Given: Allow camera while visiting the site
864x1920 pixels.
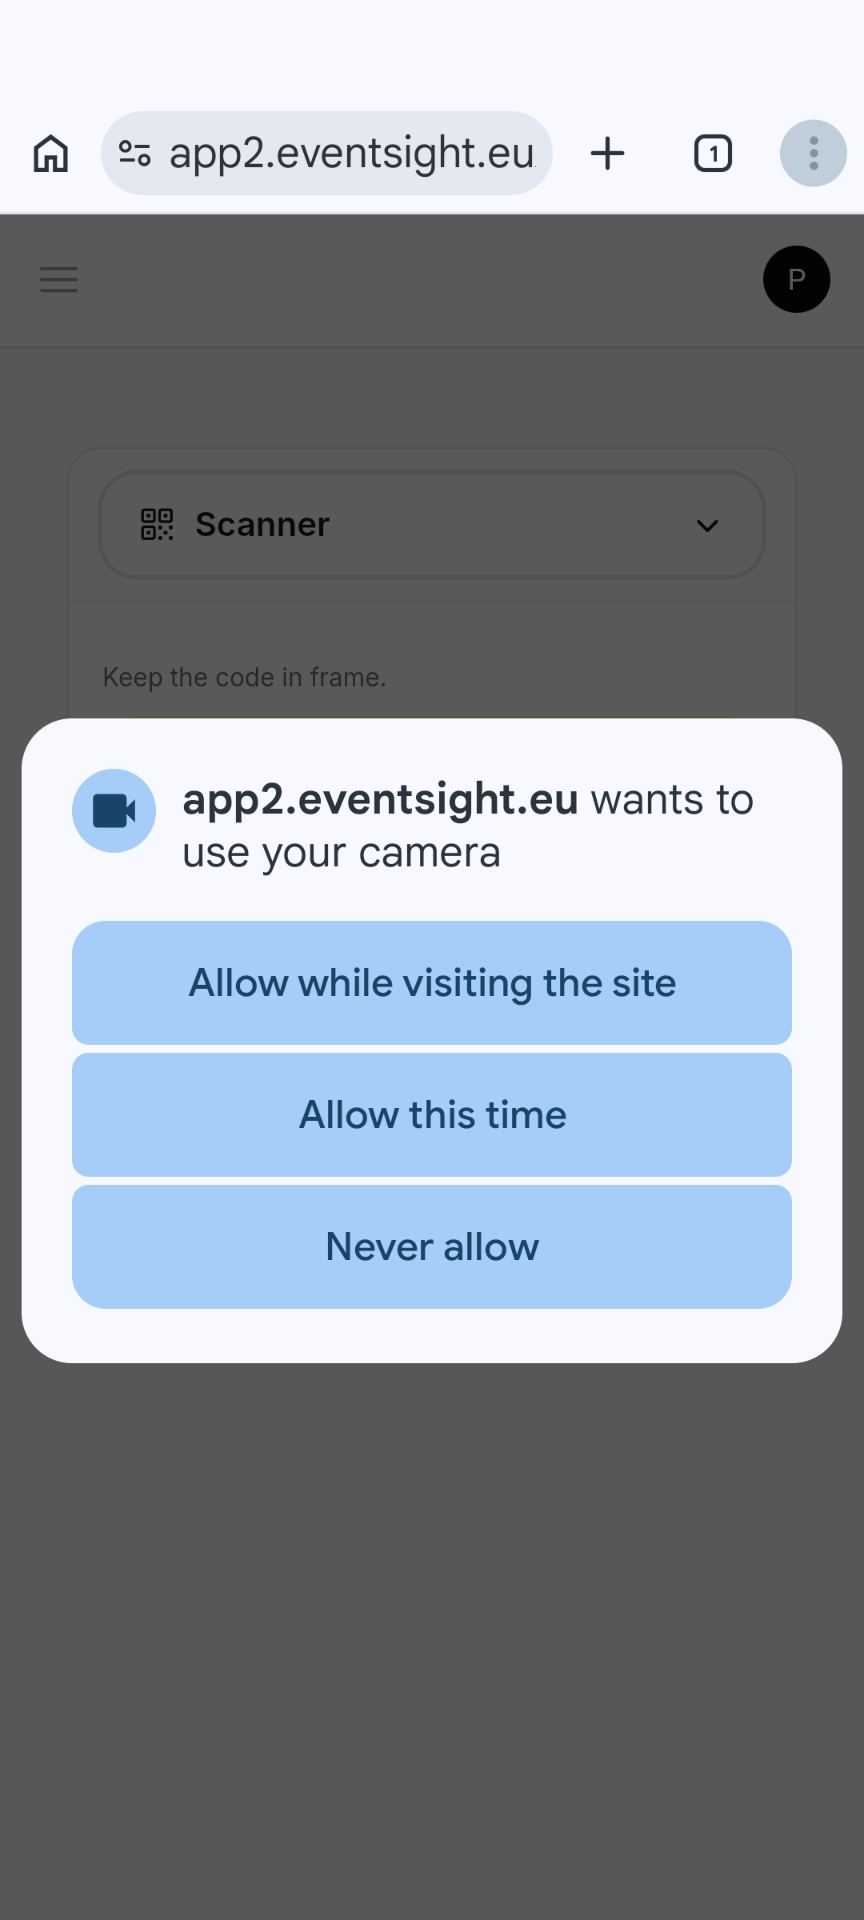Looking at the screenshot, I should pos(432,983).
